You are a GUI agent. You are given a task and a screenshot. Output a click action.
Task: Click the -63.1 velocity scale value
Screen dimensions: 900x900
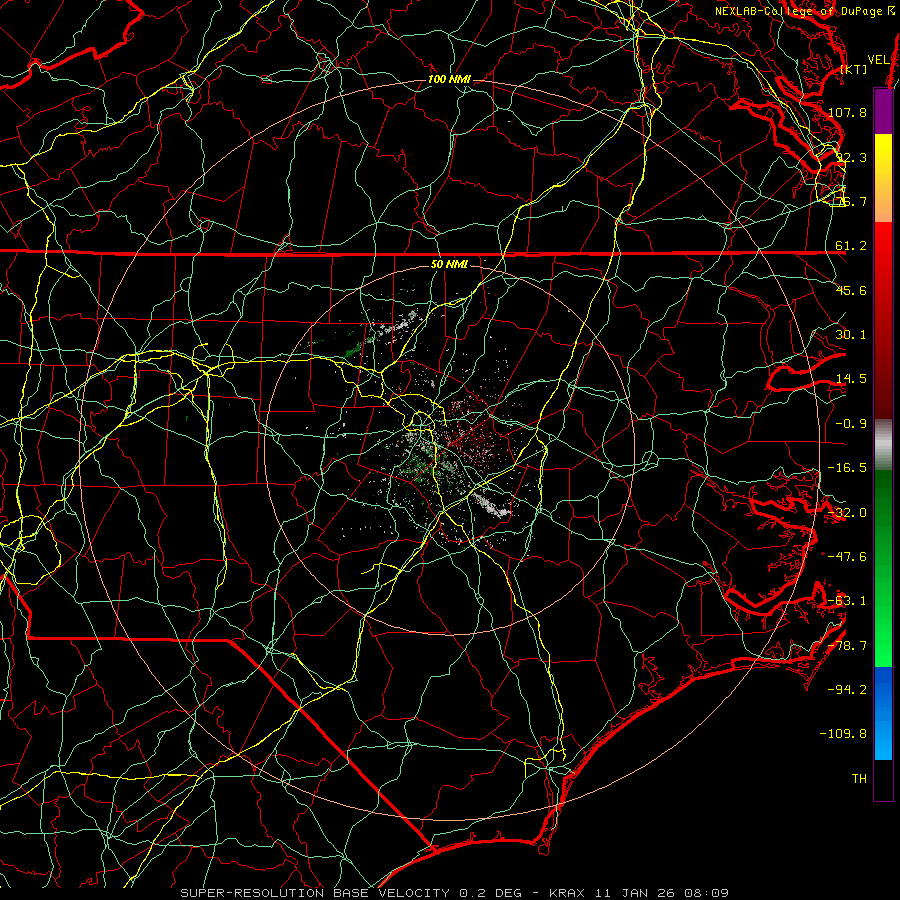click(x=848, y=601)
